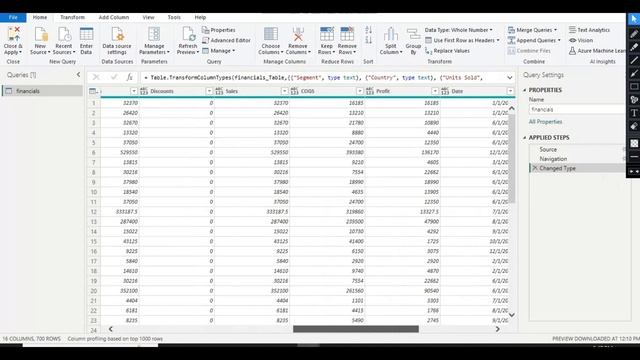Click the query Name input field

click(x=577, y=109)
